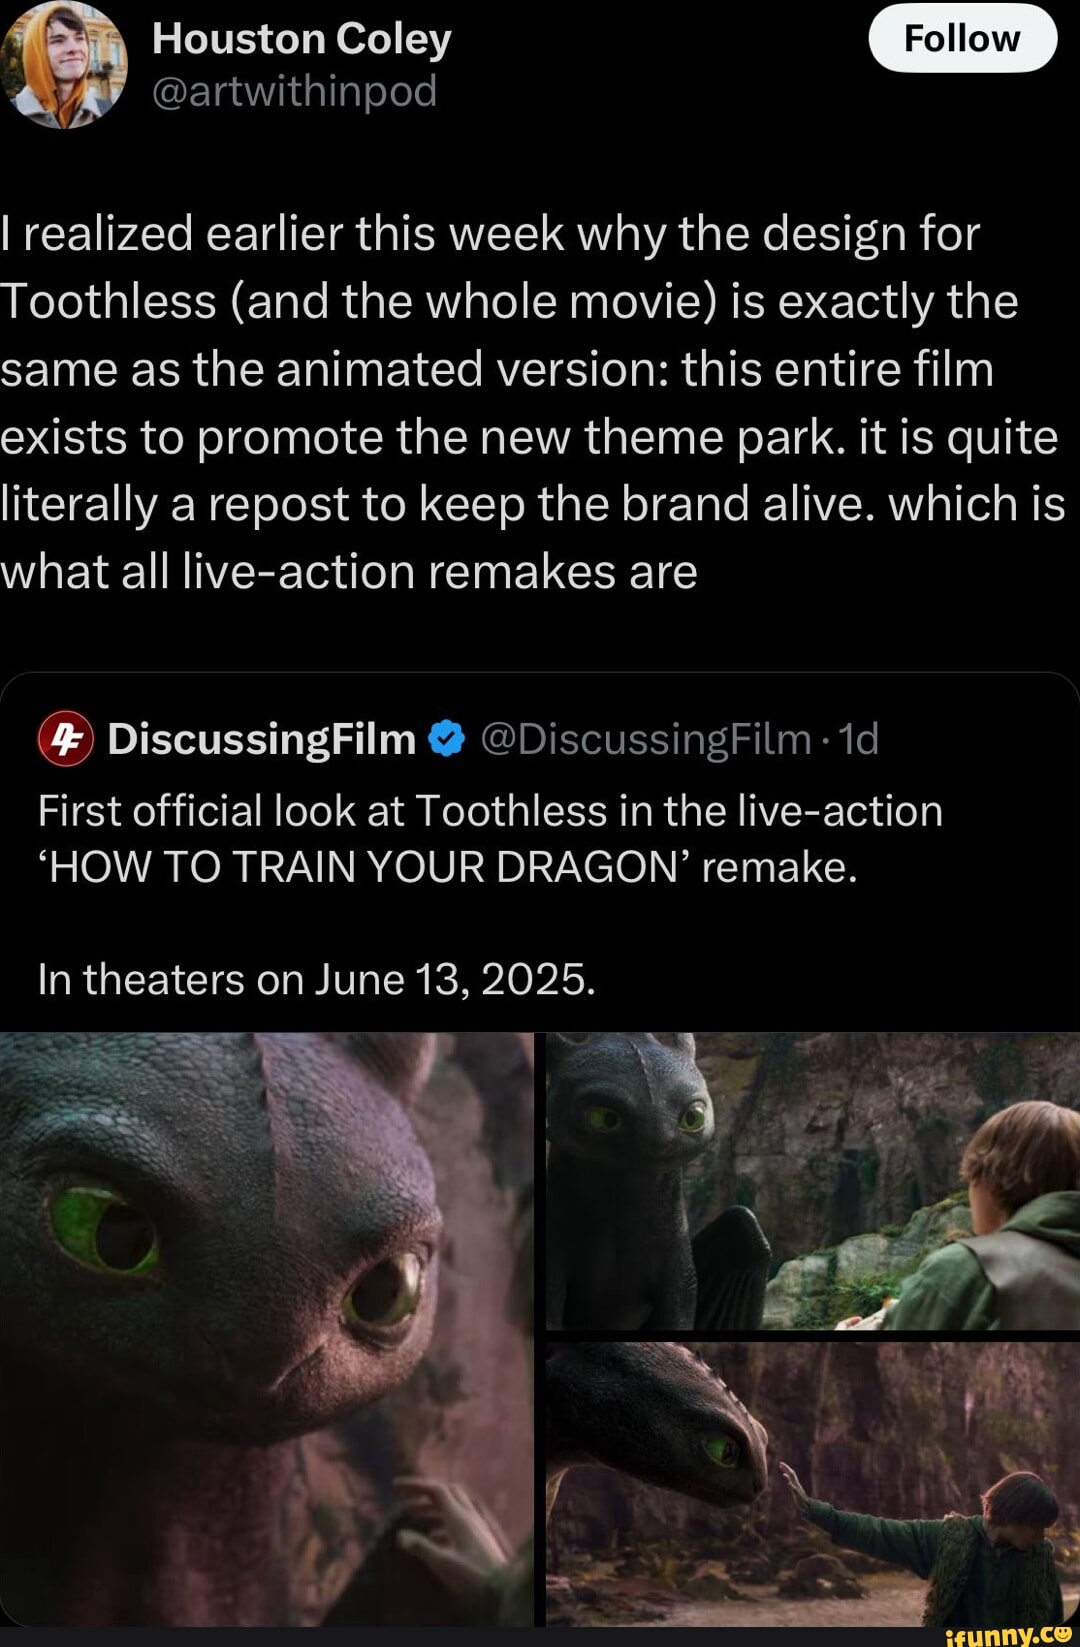Open the image of hand touching Toothless's snout
Screen dimensions: 1080x1647
[812, 1483]
